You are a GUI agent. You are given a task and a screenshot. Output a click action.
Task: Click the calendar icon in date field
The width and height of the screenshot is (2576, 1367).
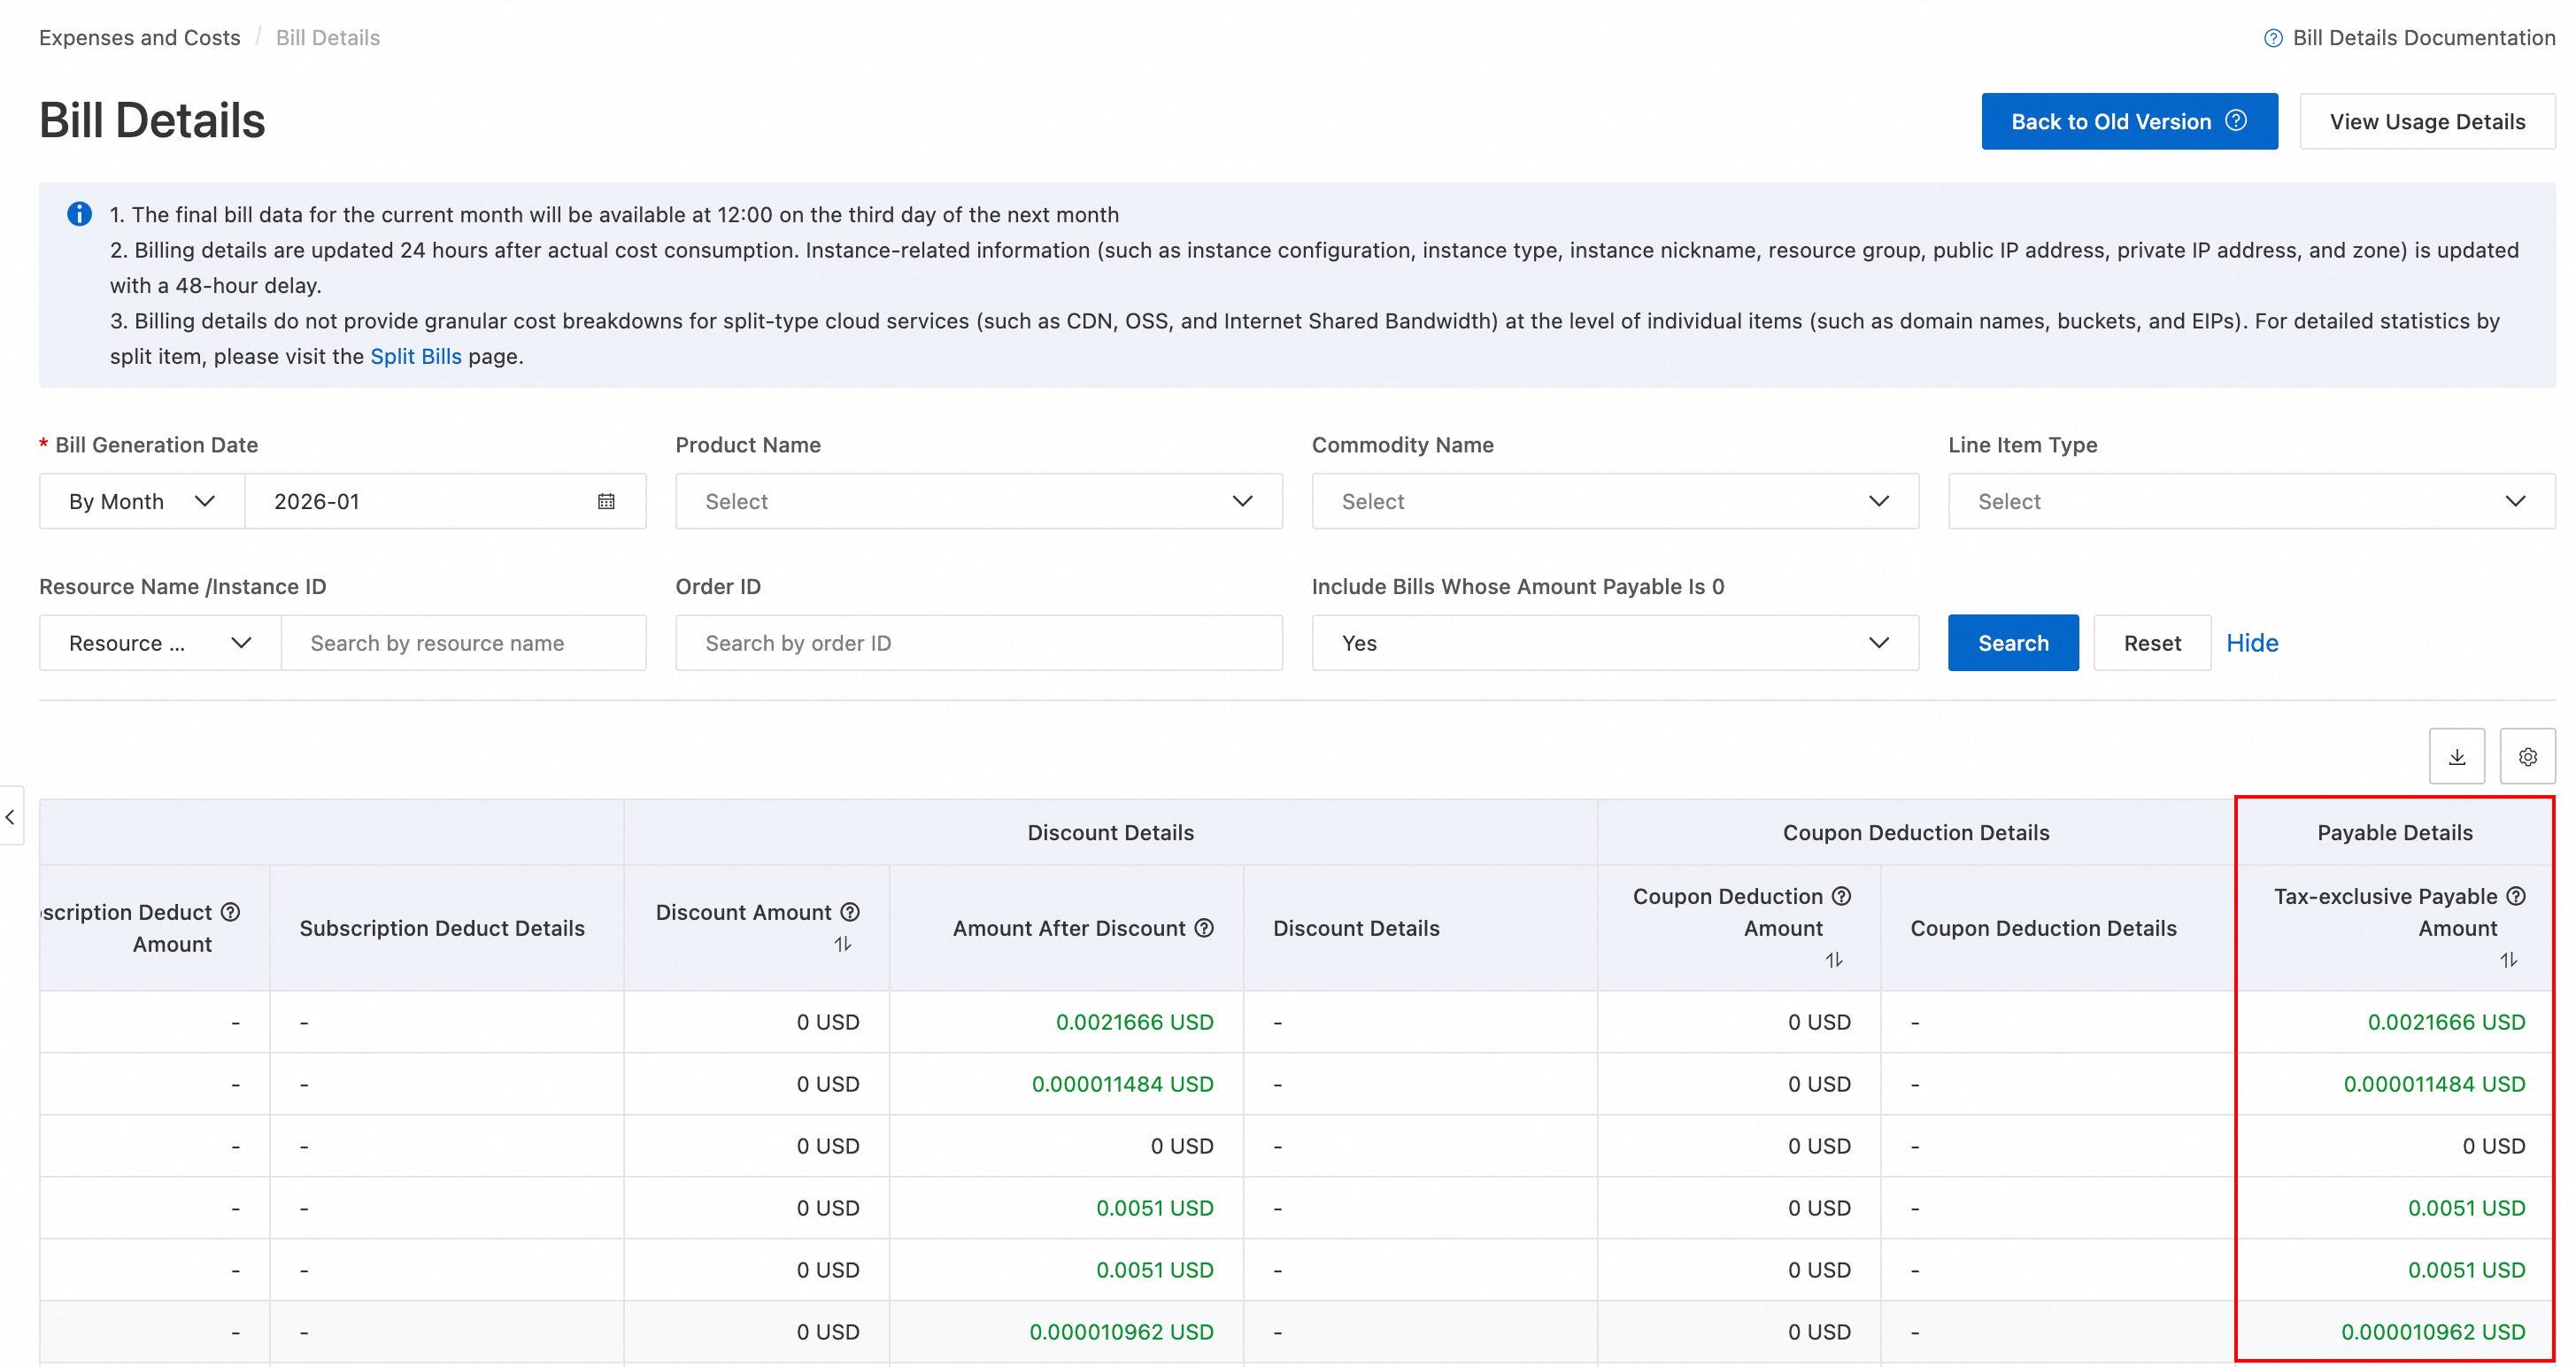pyautogui.click(x=606, y=501)
